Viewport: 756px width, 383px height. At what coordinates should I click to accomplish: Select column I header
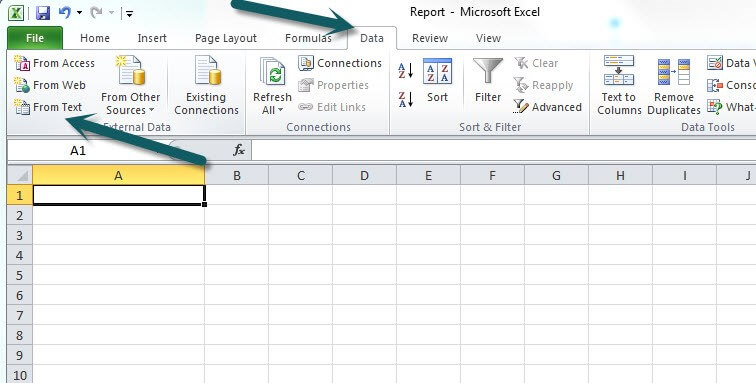685,175
